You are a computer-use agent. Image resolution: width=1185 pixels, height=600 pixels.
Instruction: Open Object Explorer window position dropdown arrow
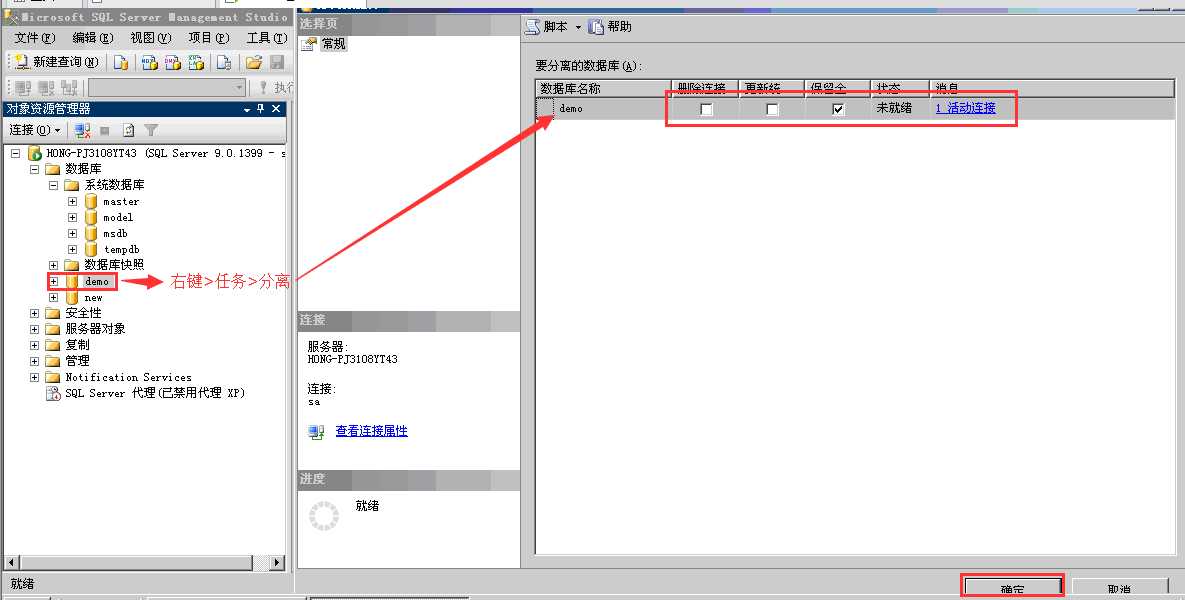point(247,110)
